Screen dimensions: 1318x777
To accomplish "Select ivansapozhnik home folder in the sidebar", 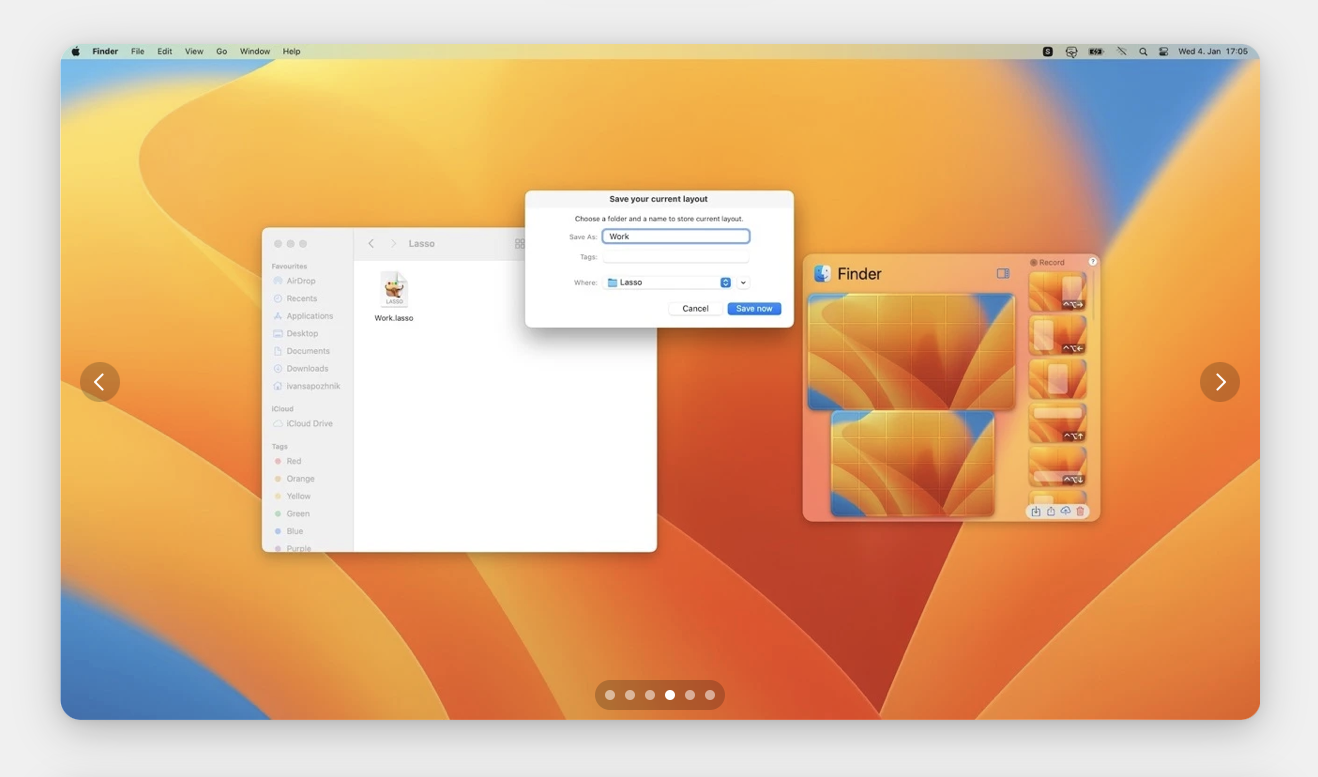I will coord(307,386).
